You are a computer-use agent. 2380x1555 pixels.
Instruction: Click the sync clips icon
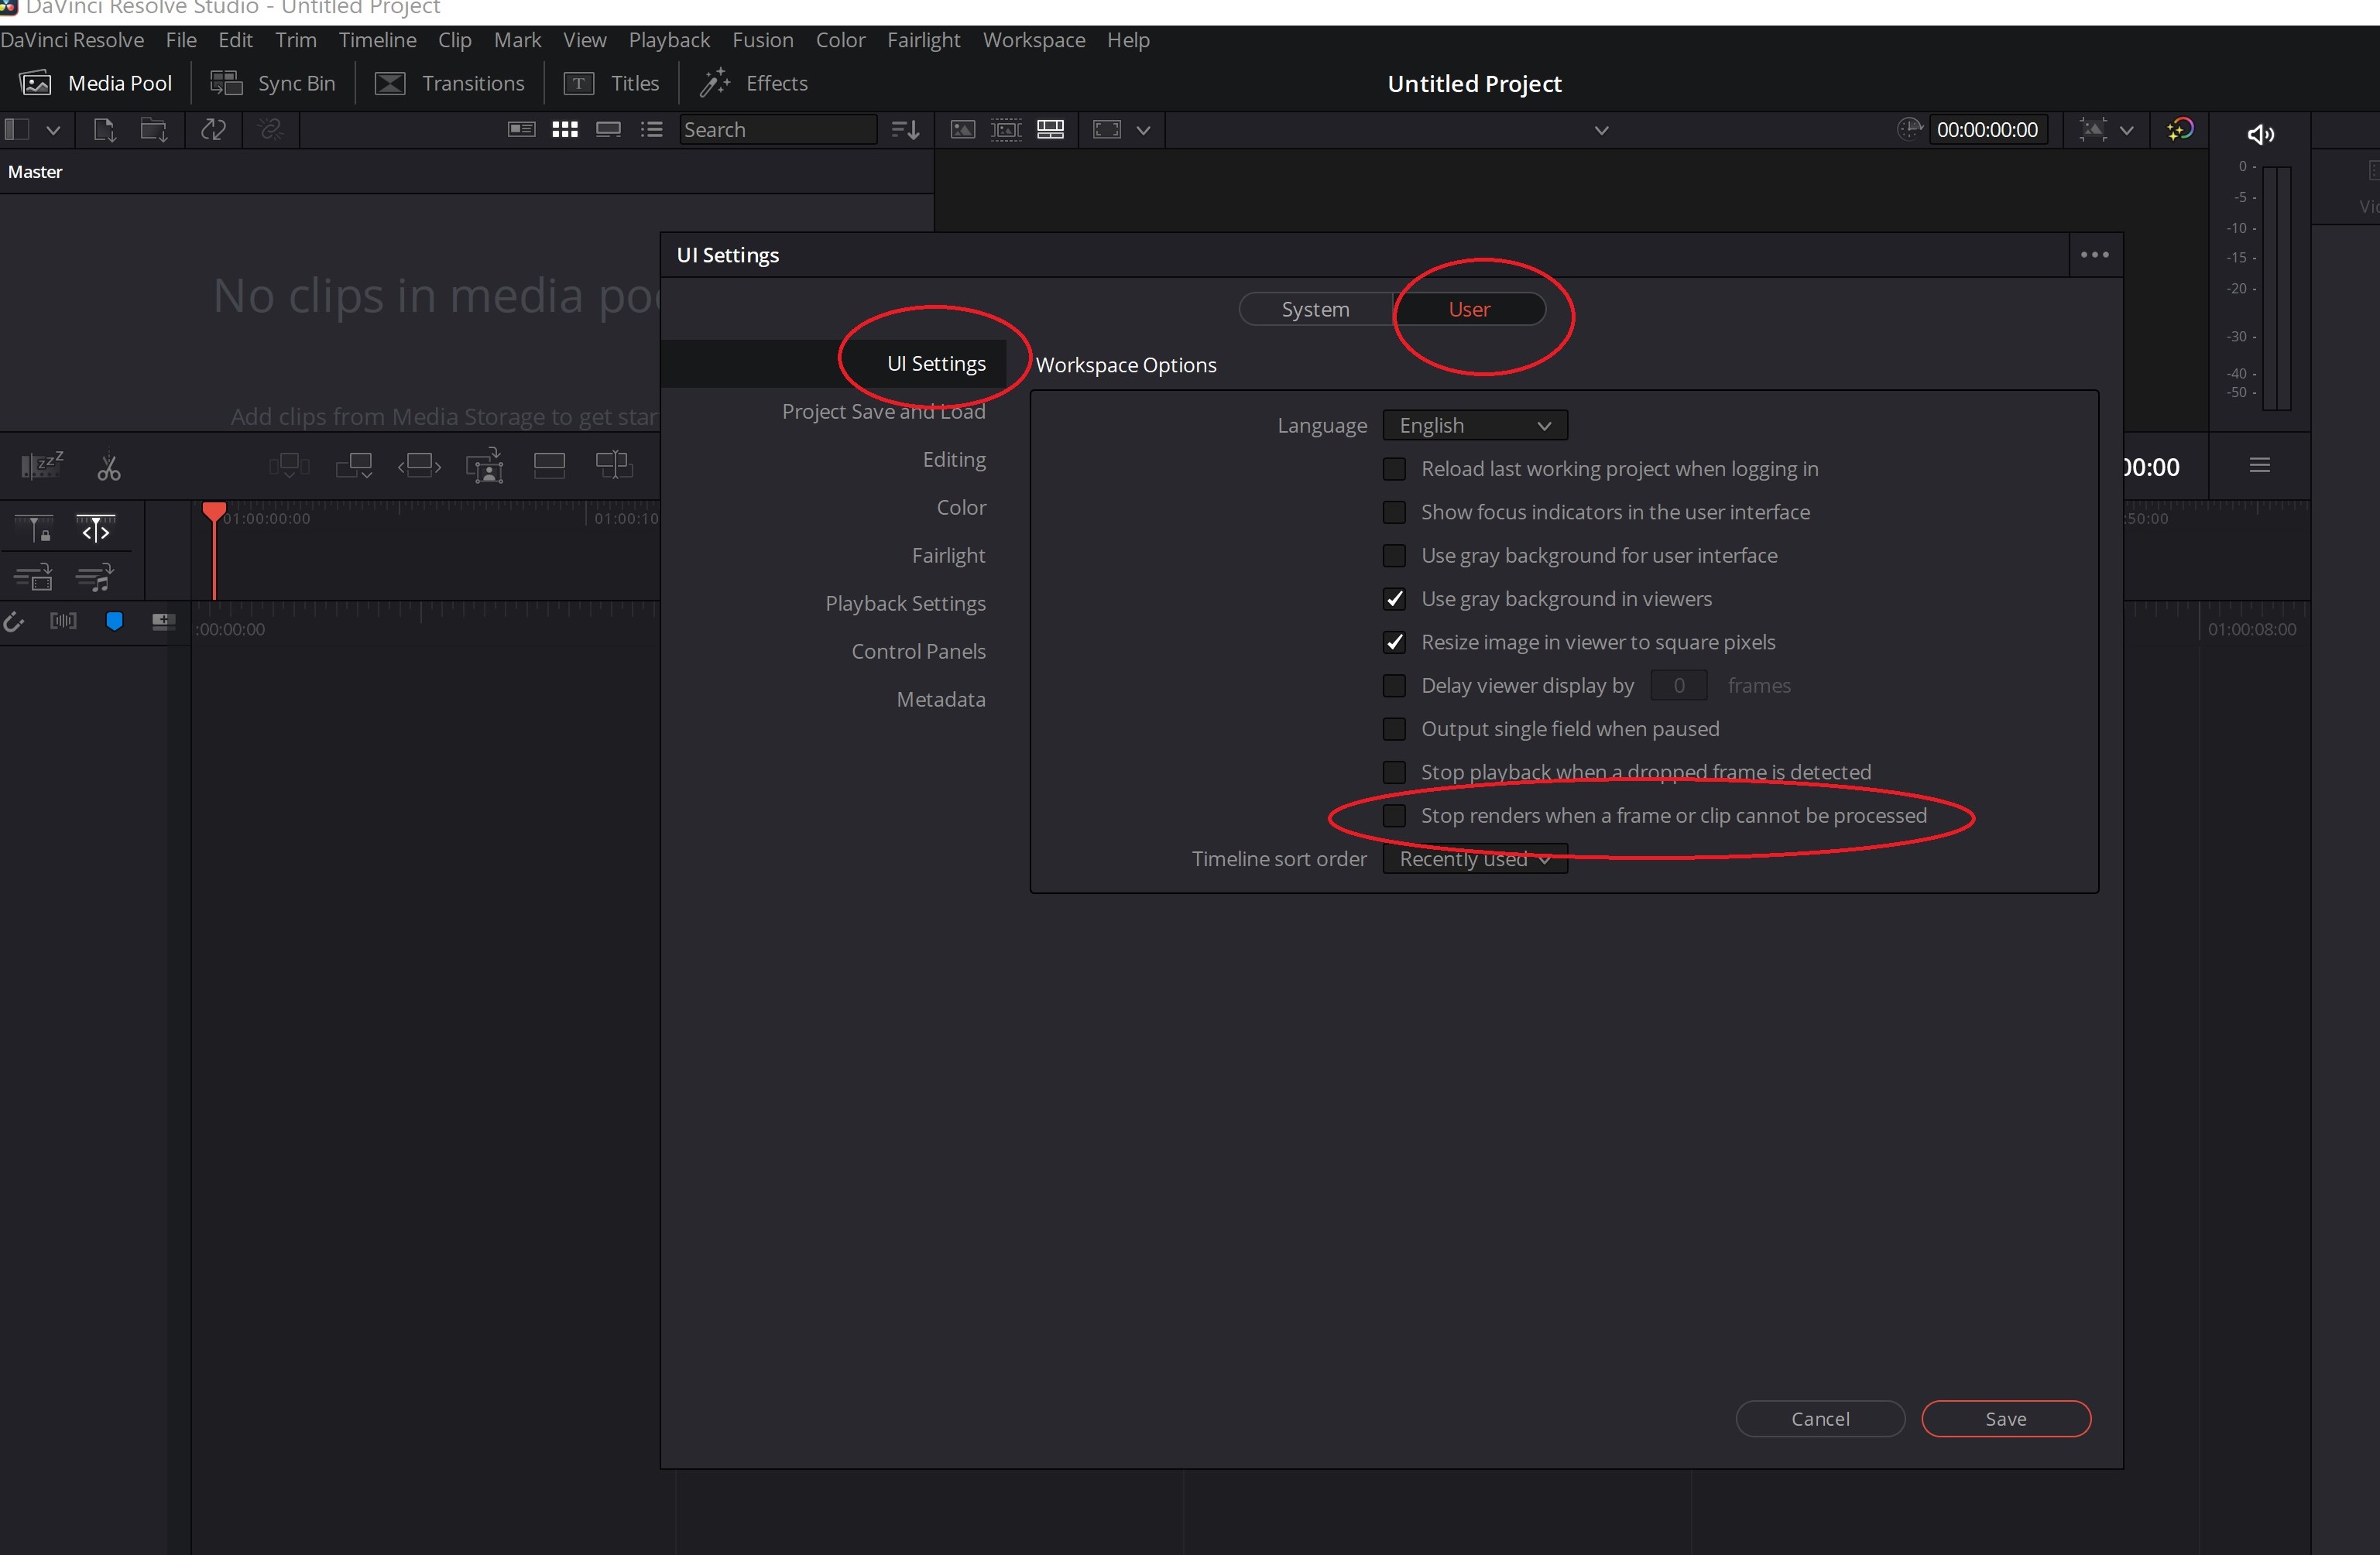pos(214,130)
